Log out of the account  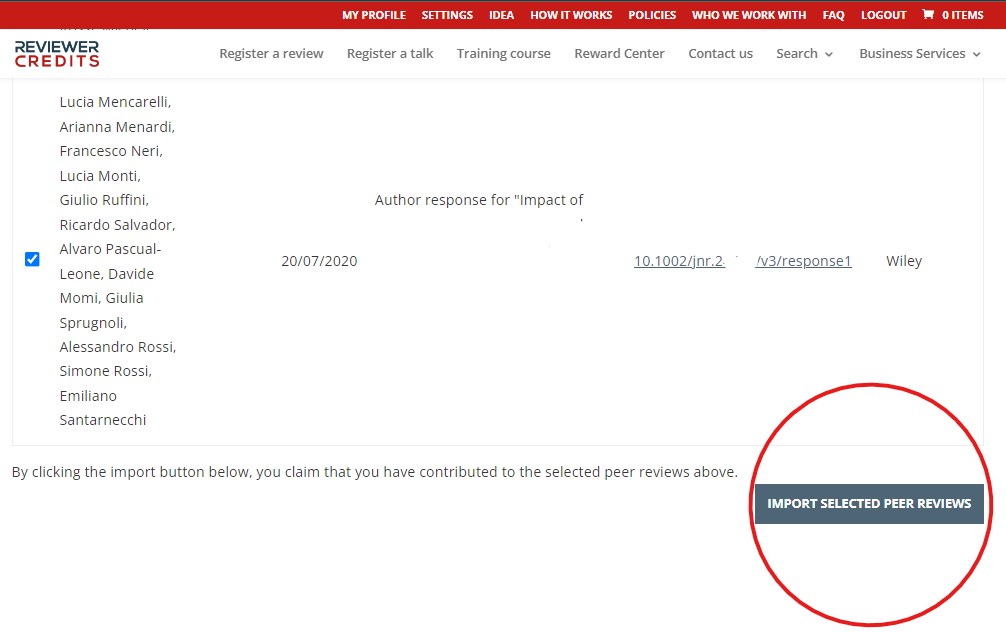[883, 15]
